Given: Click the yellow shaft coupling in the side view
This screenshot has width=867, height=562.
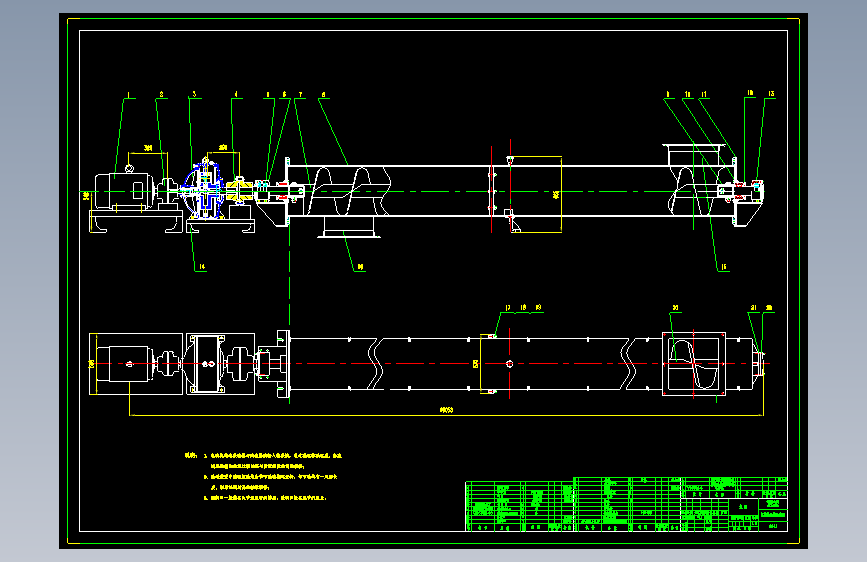Looking at the screenshot, I should click(239, 190).
